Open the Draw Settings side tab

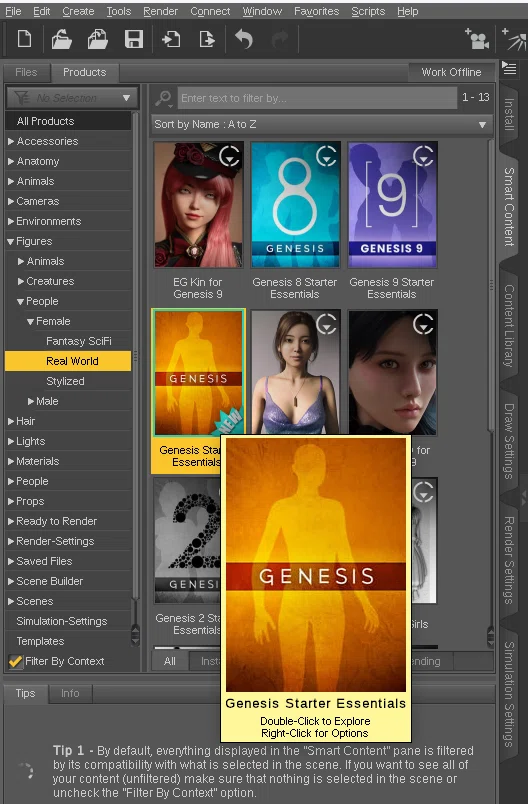[509, 441]
